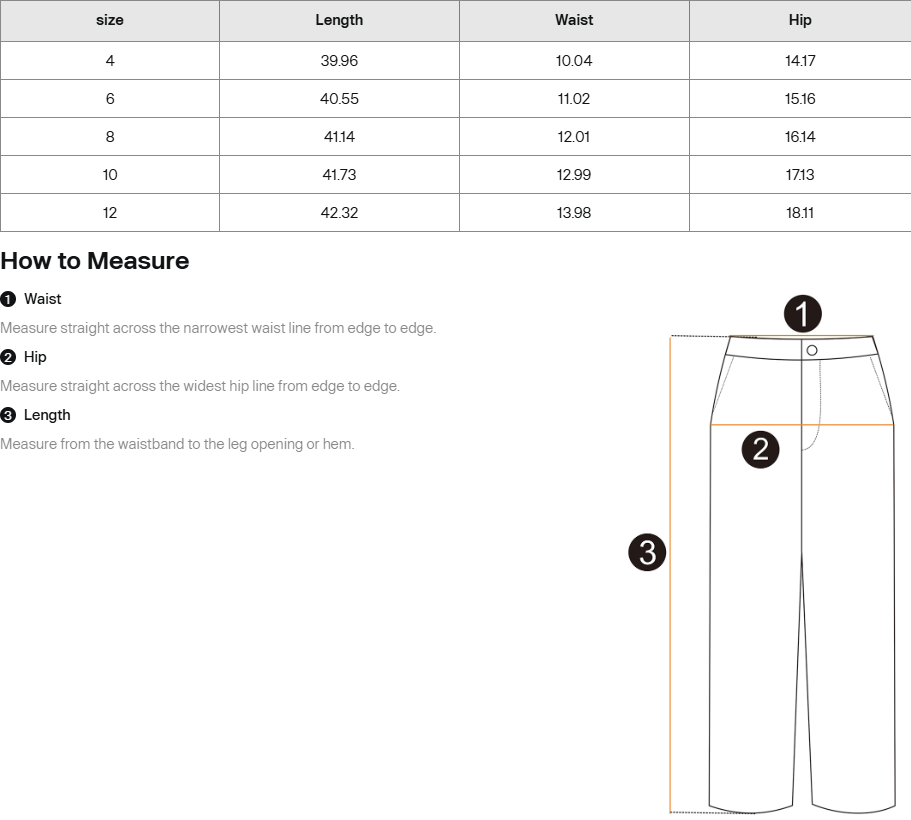Click the large number 1 waist marker on diagram
Screen dimensions: 911x820
[802, 314]
